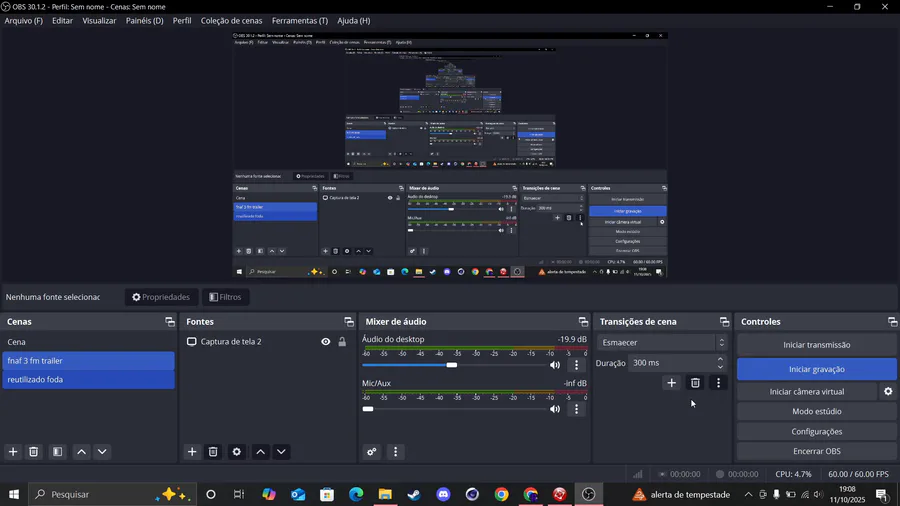Add a new scene with the plus icon
This screenshot has width=900, height=506.
click(13, 451)
